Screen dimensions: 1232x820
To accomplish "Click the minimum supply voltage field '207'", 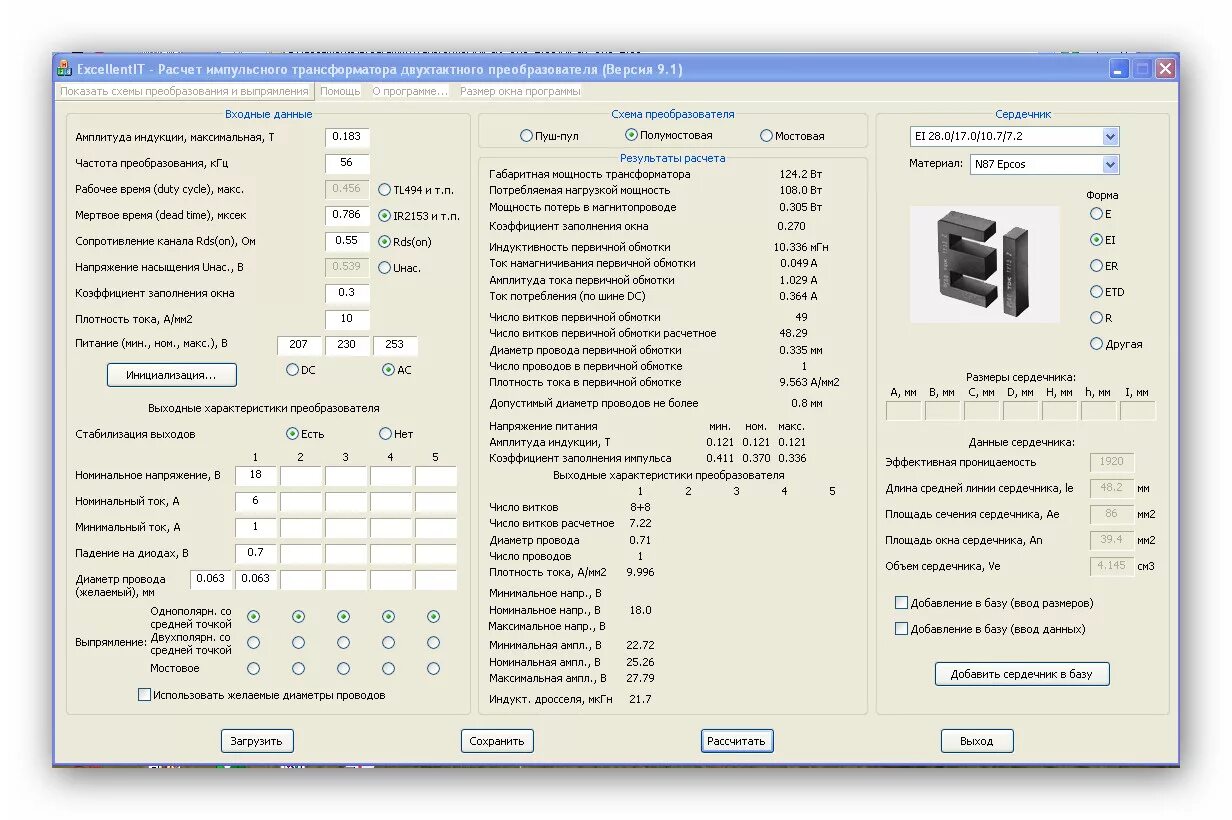I will 300,346.
